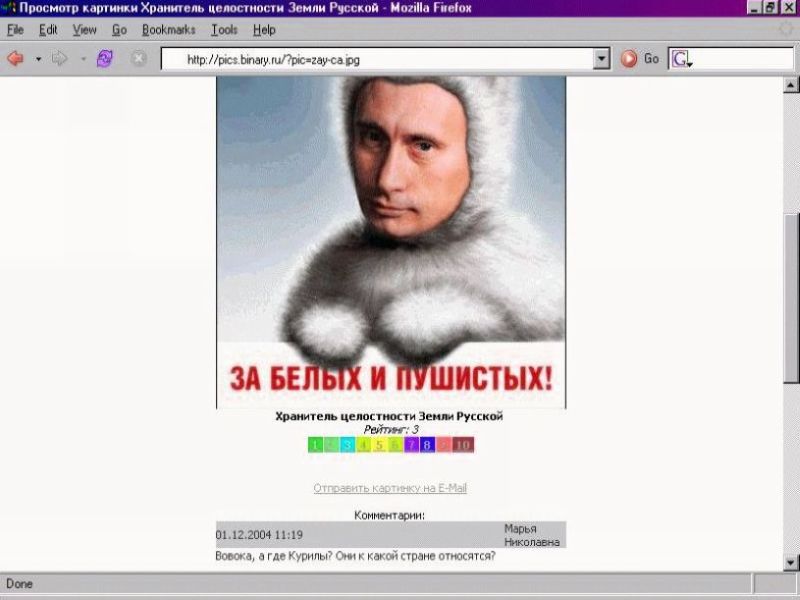Open the Back button history dropdown arrow
Image resolution: width=800 pixels, height=600 pixels.
coord(38,59)
